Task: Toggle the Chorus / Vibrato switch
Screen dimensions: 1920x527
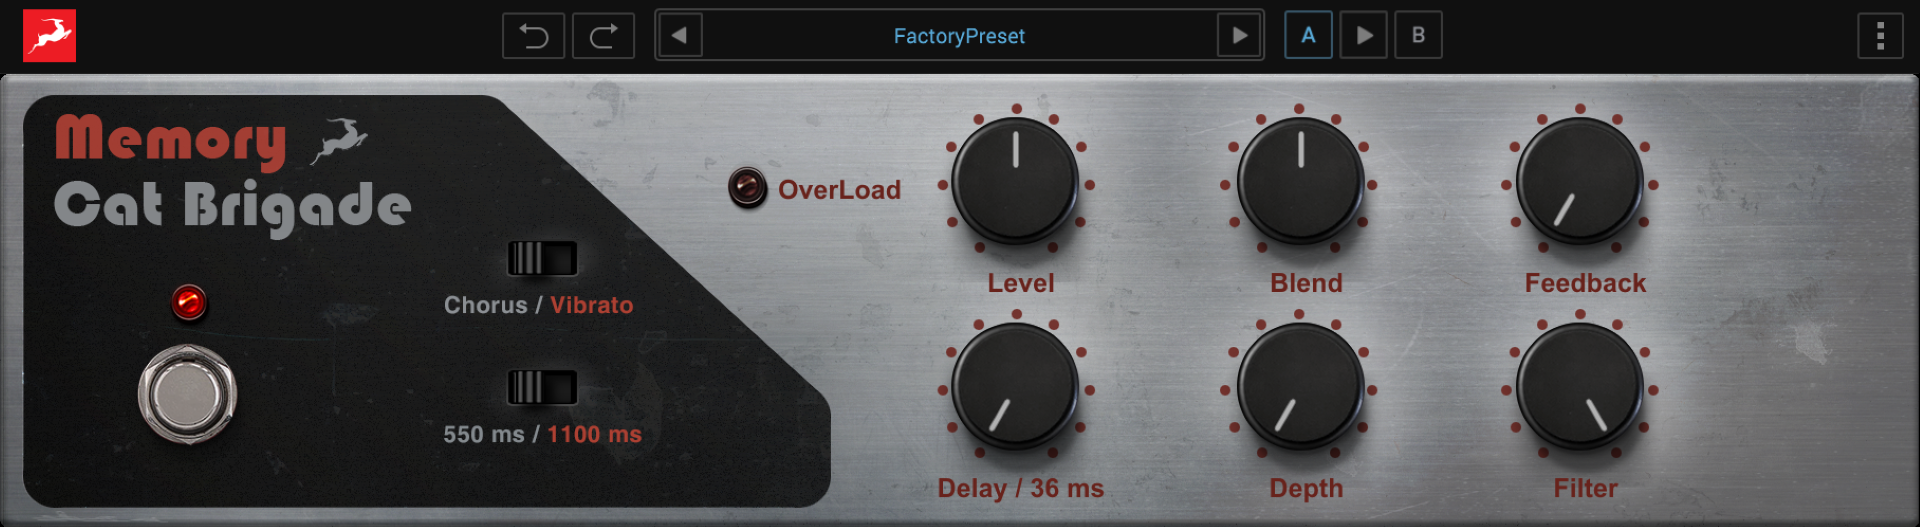Action: [542, 259]
